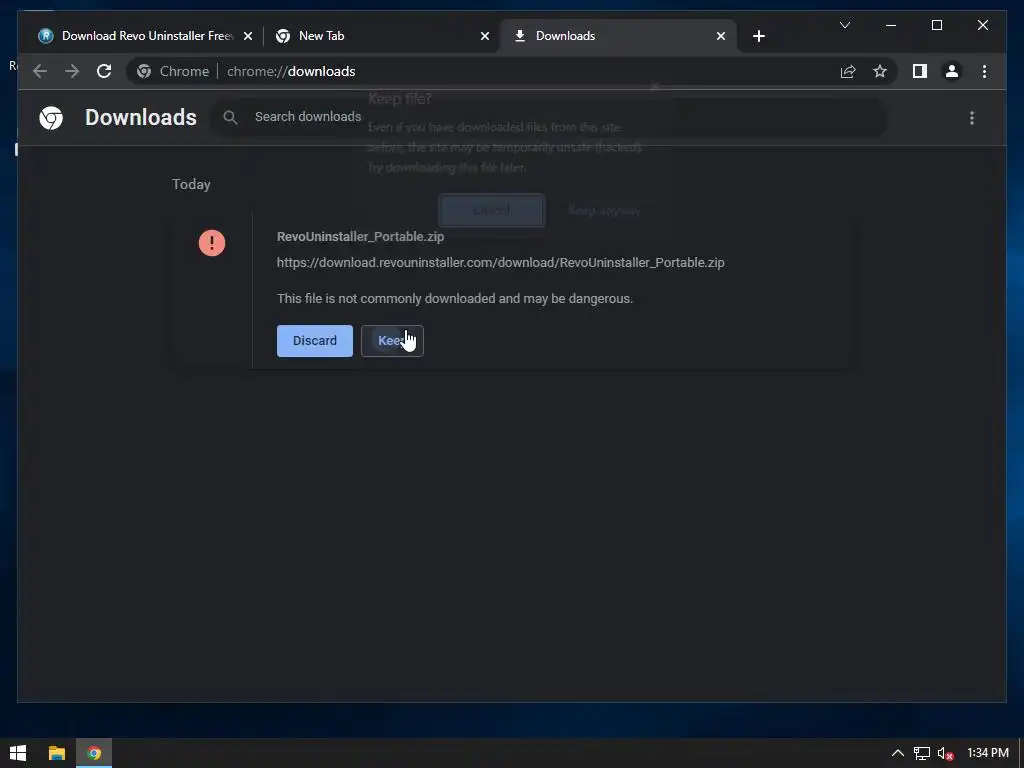The image size is (1024, 768).
Task: Go forward to next page
Action: point(72,71)
